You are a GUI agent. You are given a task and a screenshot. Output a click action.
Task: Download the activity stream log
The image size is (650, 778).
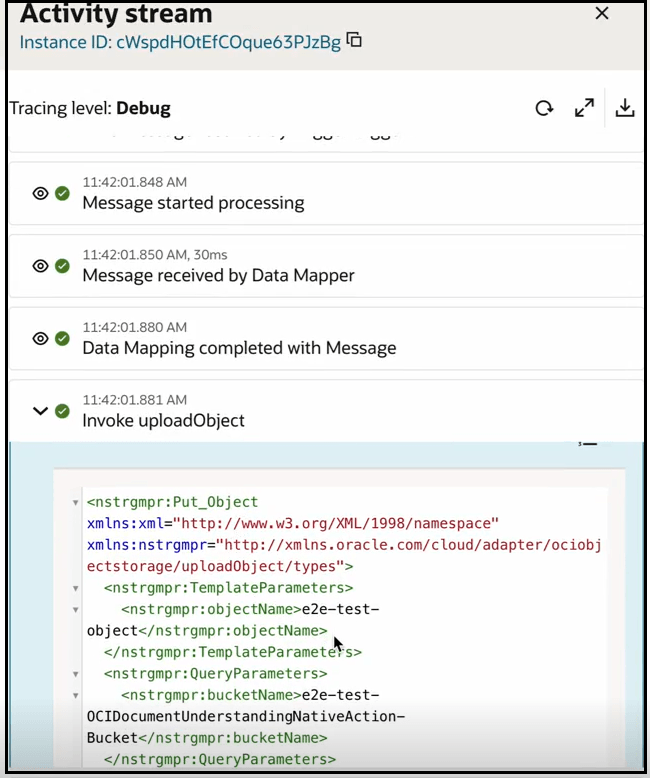point(625,108)
